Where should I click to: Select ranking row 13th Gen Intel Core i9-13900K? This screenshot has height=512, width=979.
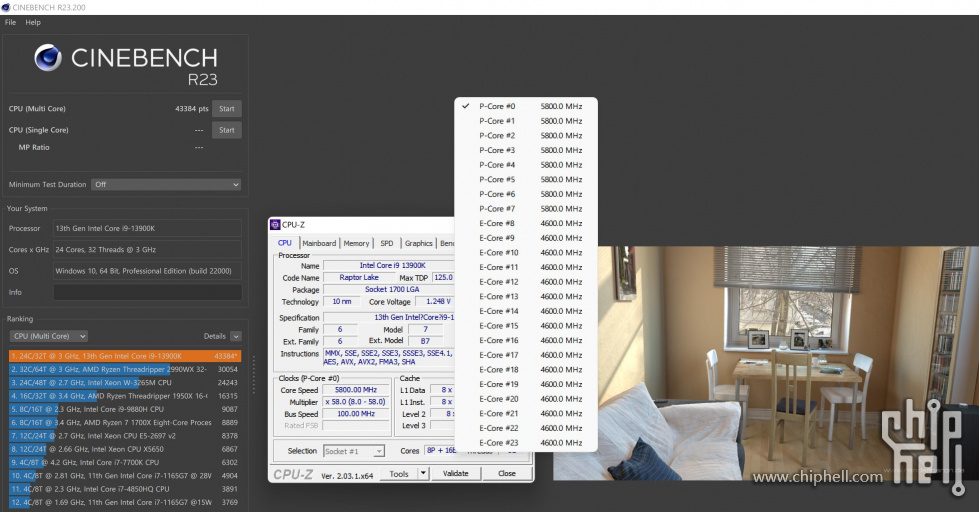[x=125, y=356]
